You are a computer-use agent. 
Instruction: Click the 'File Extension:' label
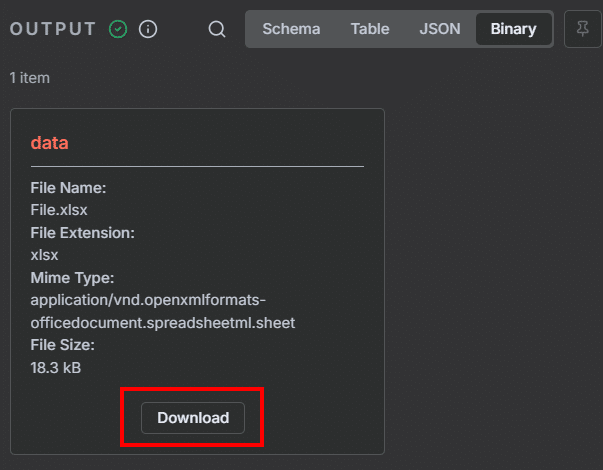[83, 233]
